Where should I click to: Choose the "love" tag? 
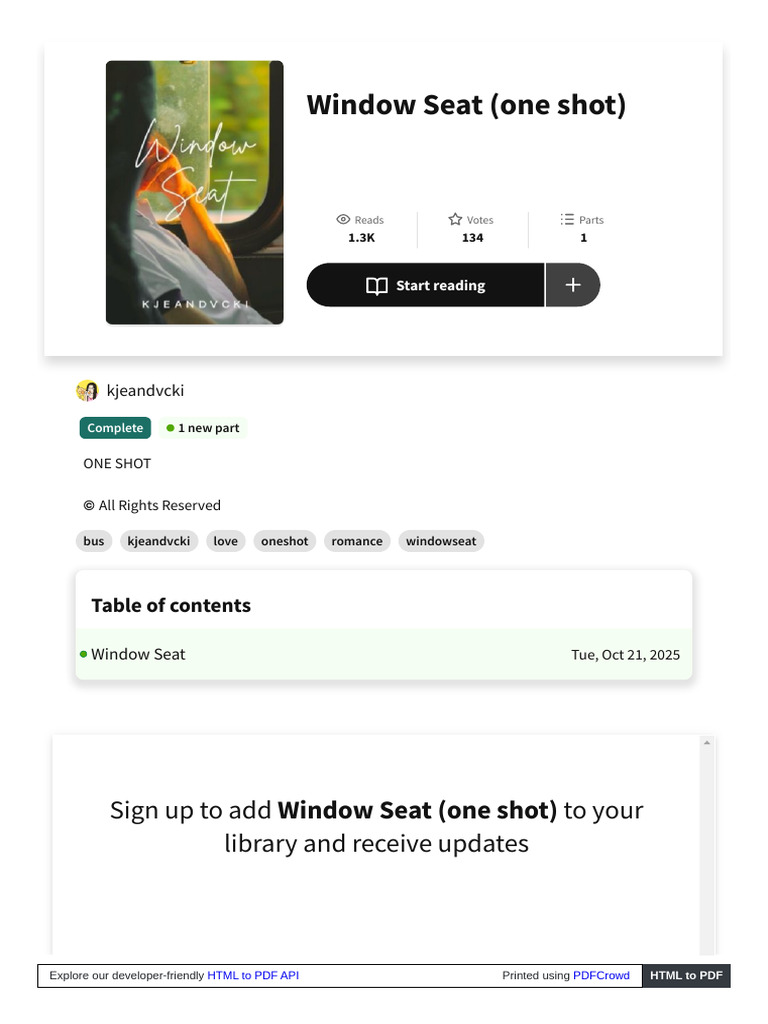tap(226, 541)
